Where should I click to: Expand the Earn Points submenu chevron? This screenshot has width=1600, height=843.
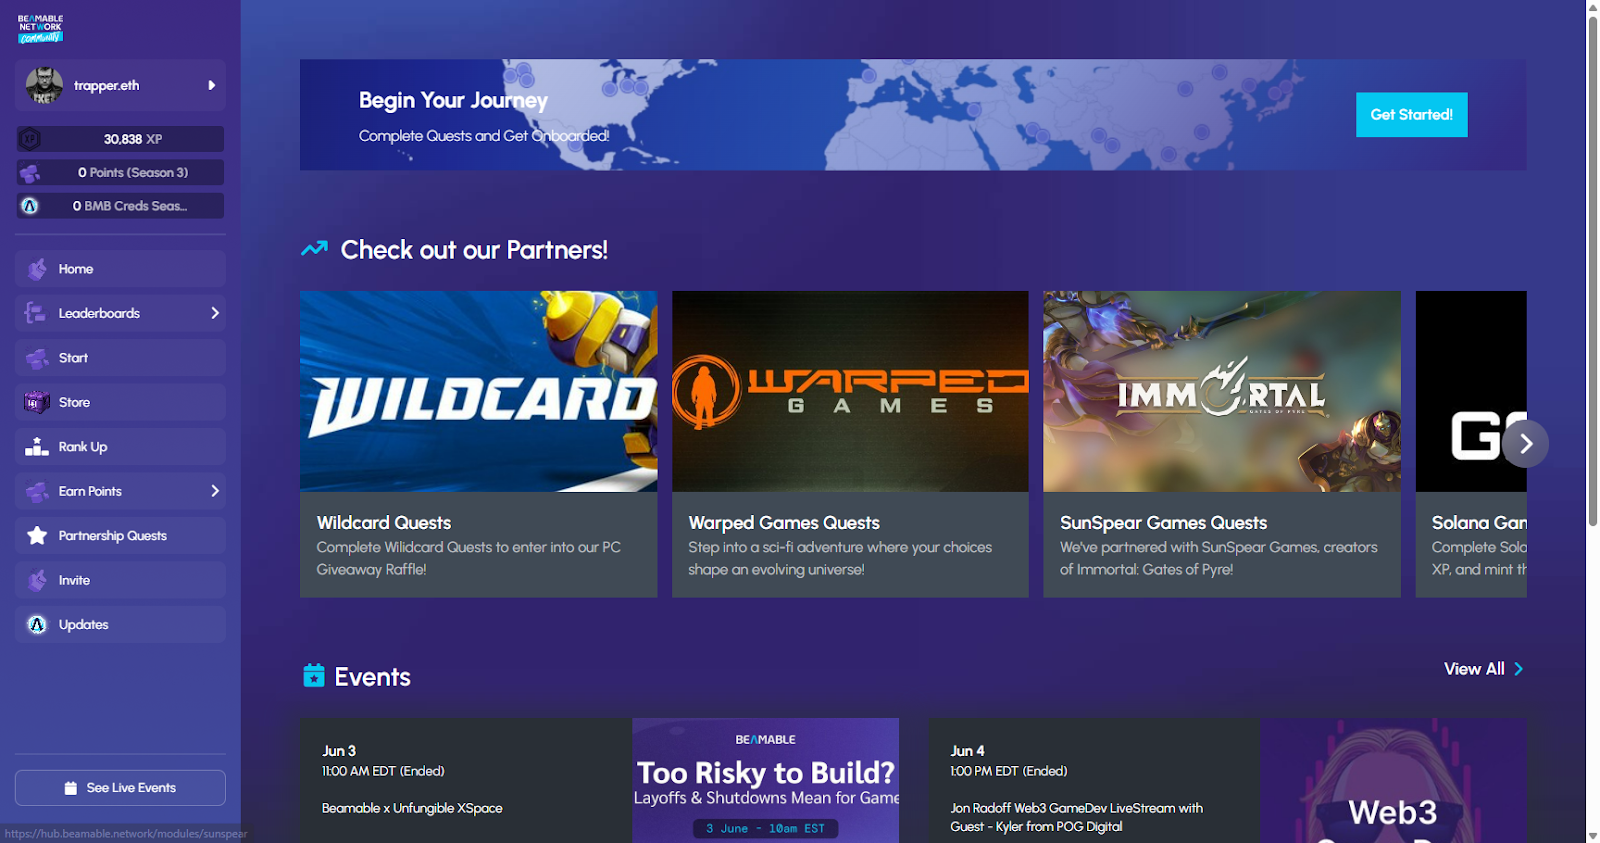(214, 491)
